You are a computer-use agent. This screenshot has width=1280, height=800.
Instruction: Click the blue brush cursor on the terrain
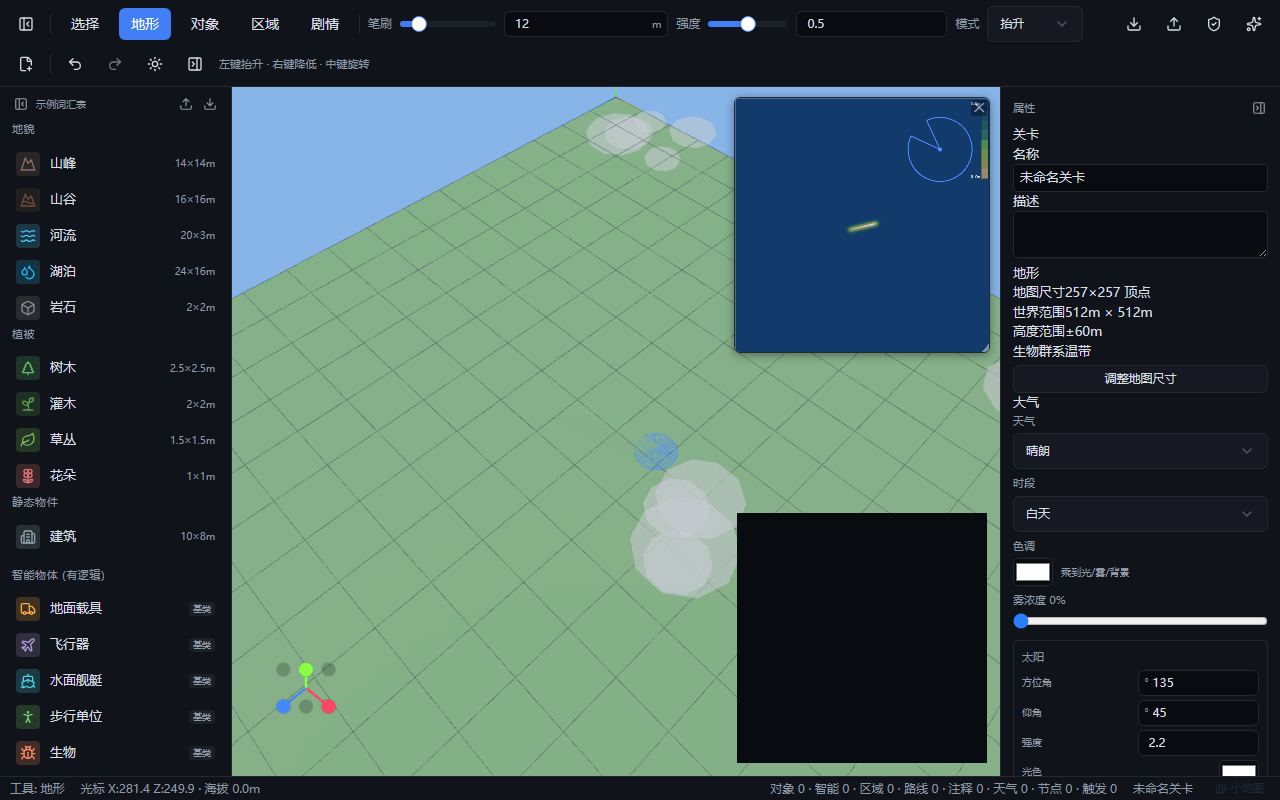click(656, 452)
